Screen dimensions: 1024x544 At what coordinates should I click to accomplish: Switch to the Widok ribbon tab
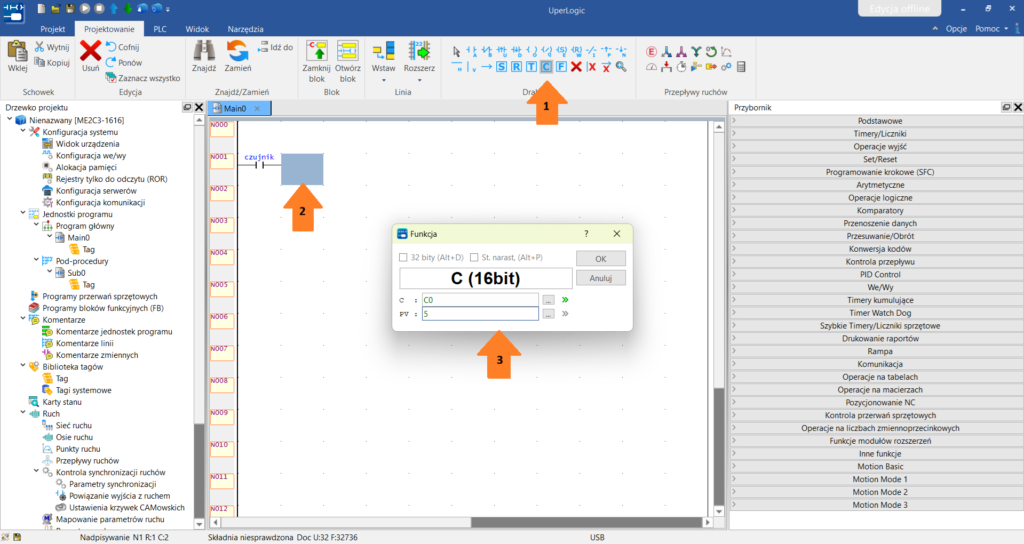pos(197,29)
